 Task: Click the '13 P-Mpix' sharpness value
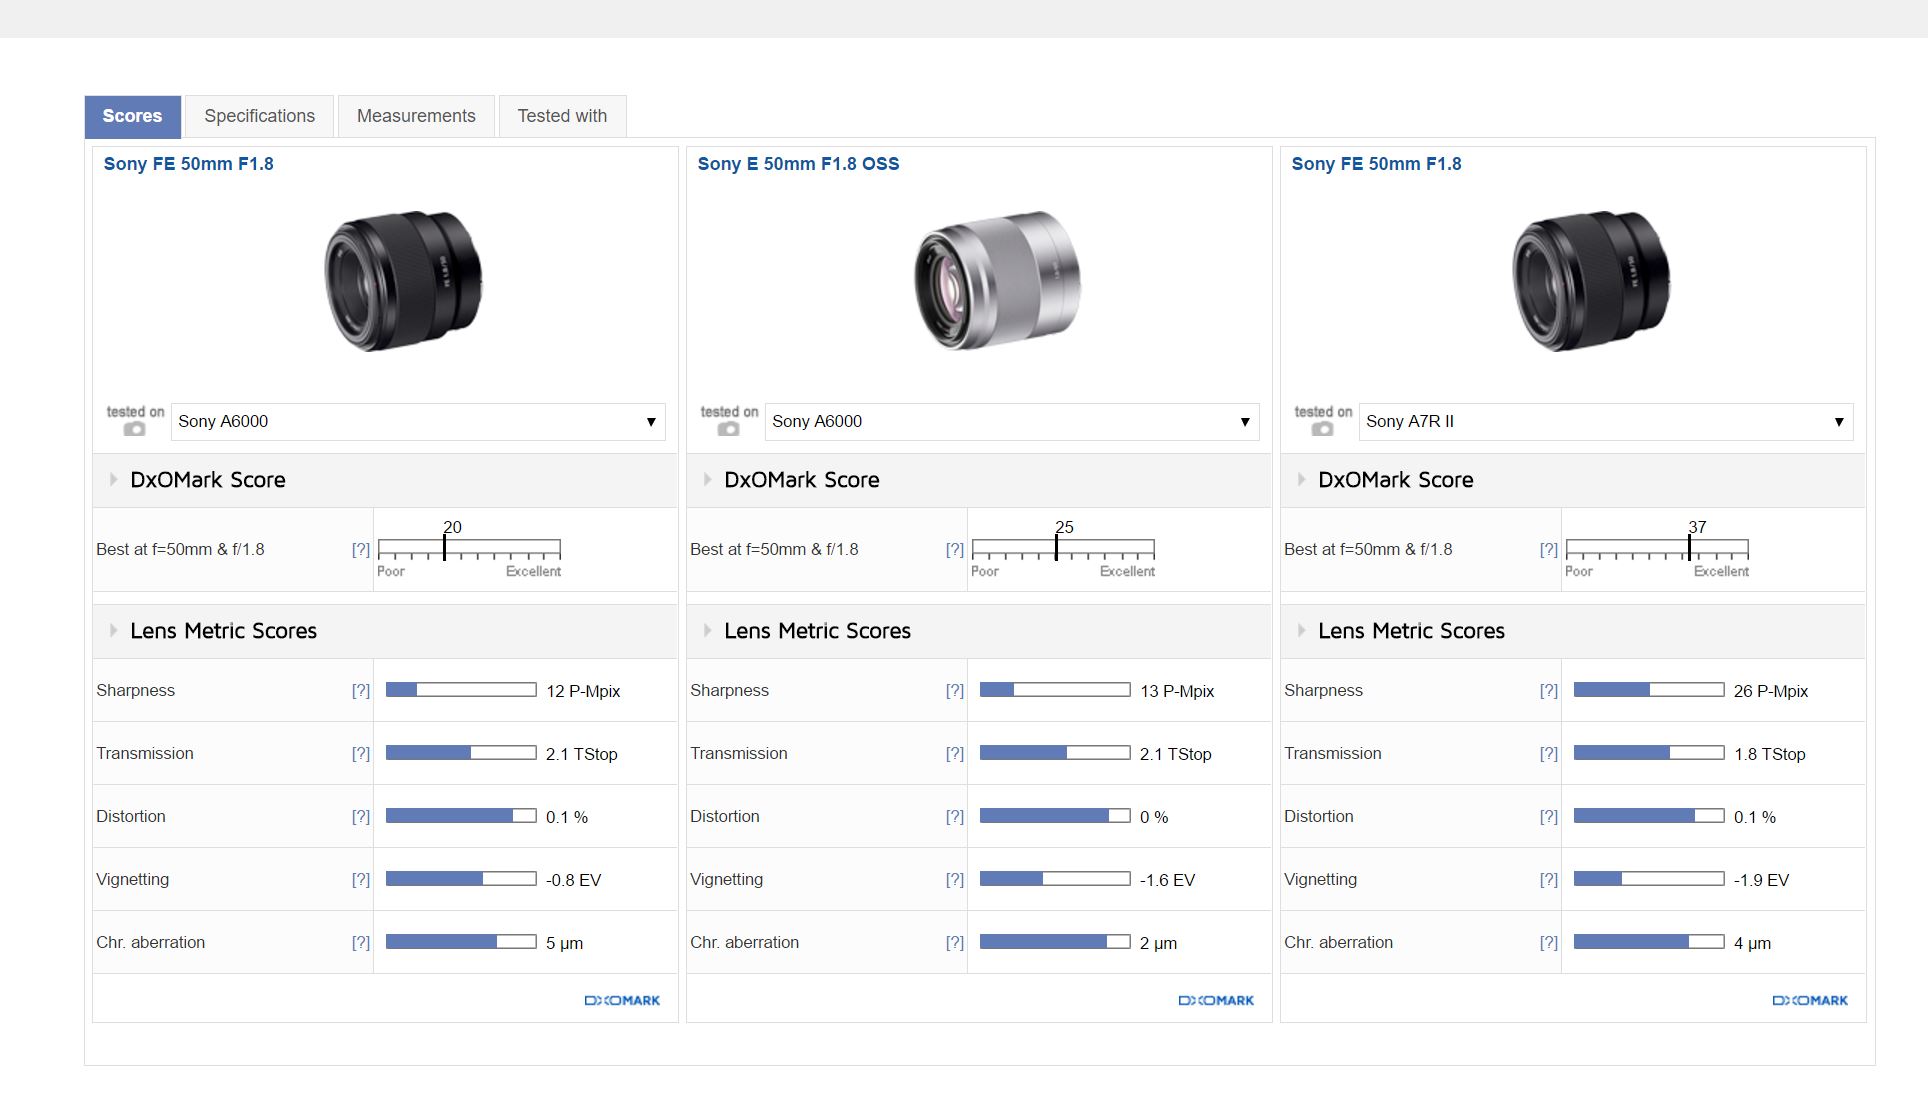[x=1177, y=692]
